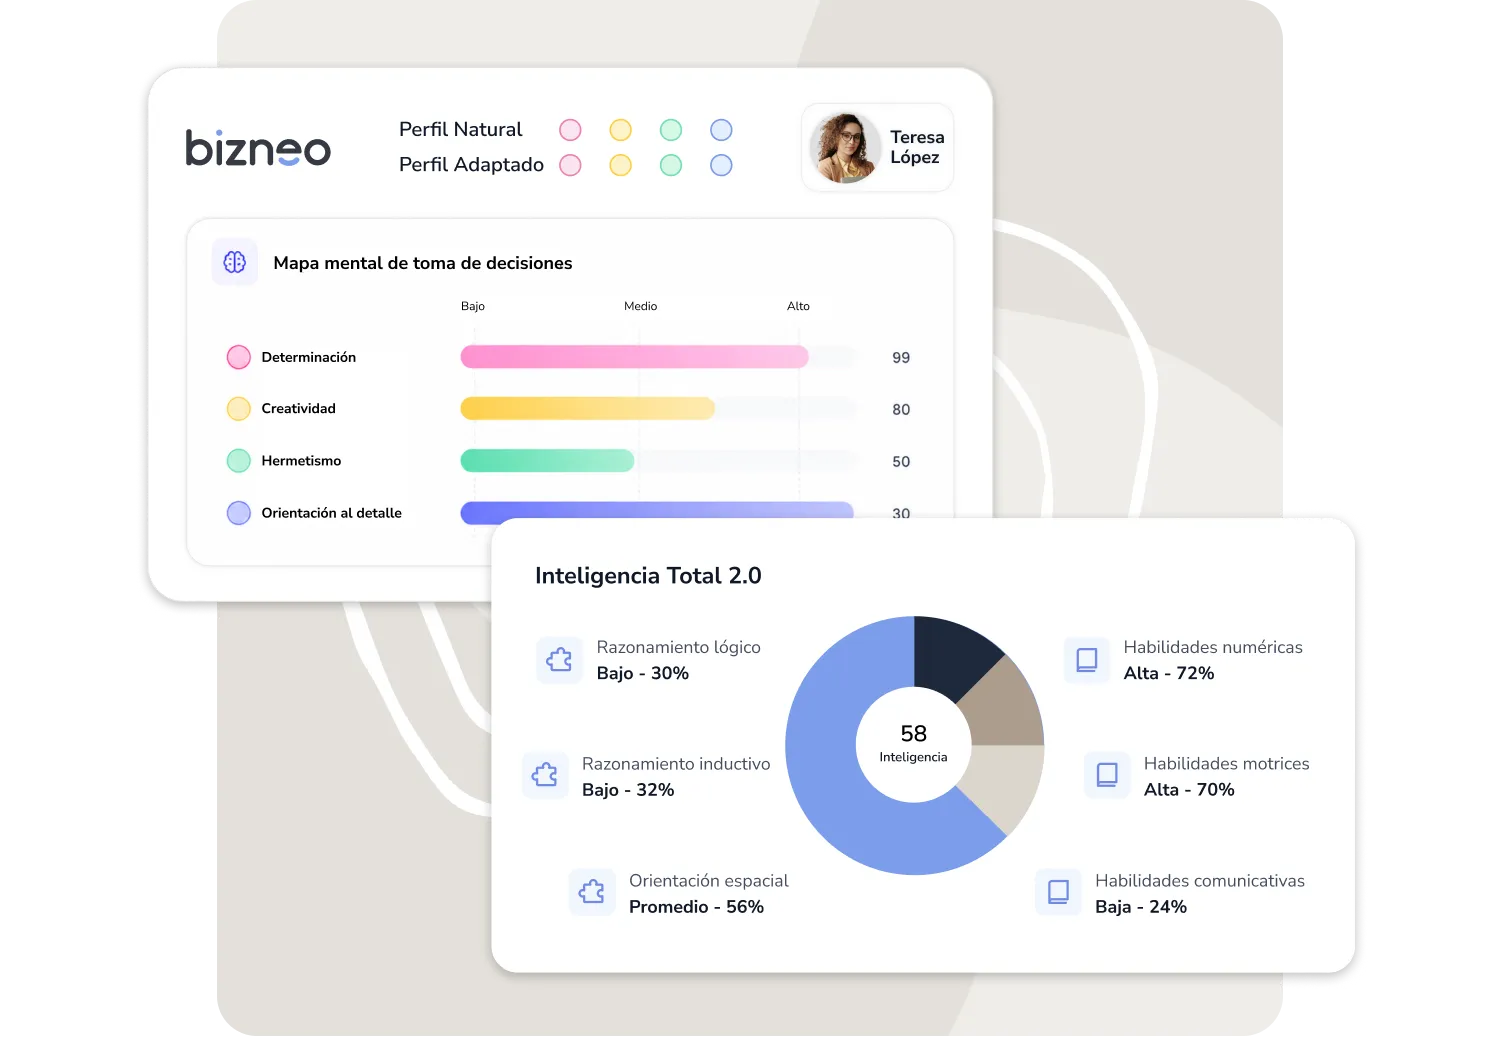Screen dimensions: 1500x1051
Task: Click the center 58 Inteligencia donut value
Action: coord(913,743)
